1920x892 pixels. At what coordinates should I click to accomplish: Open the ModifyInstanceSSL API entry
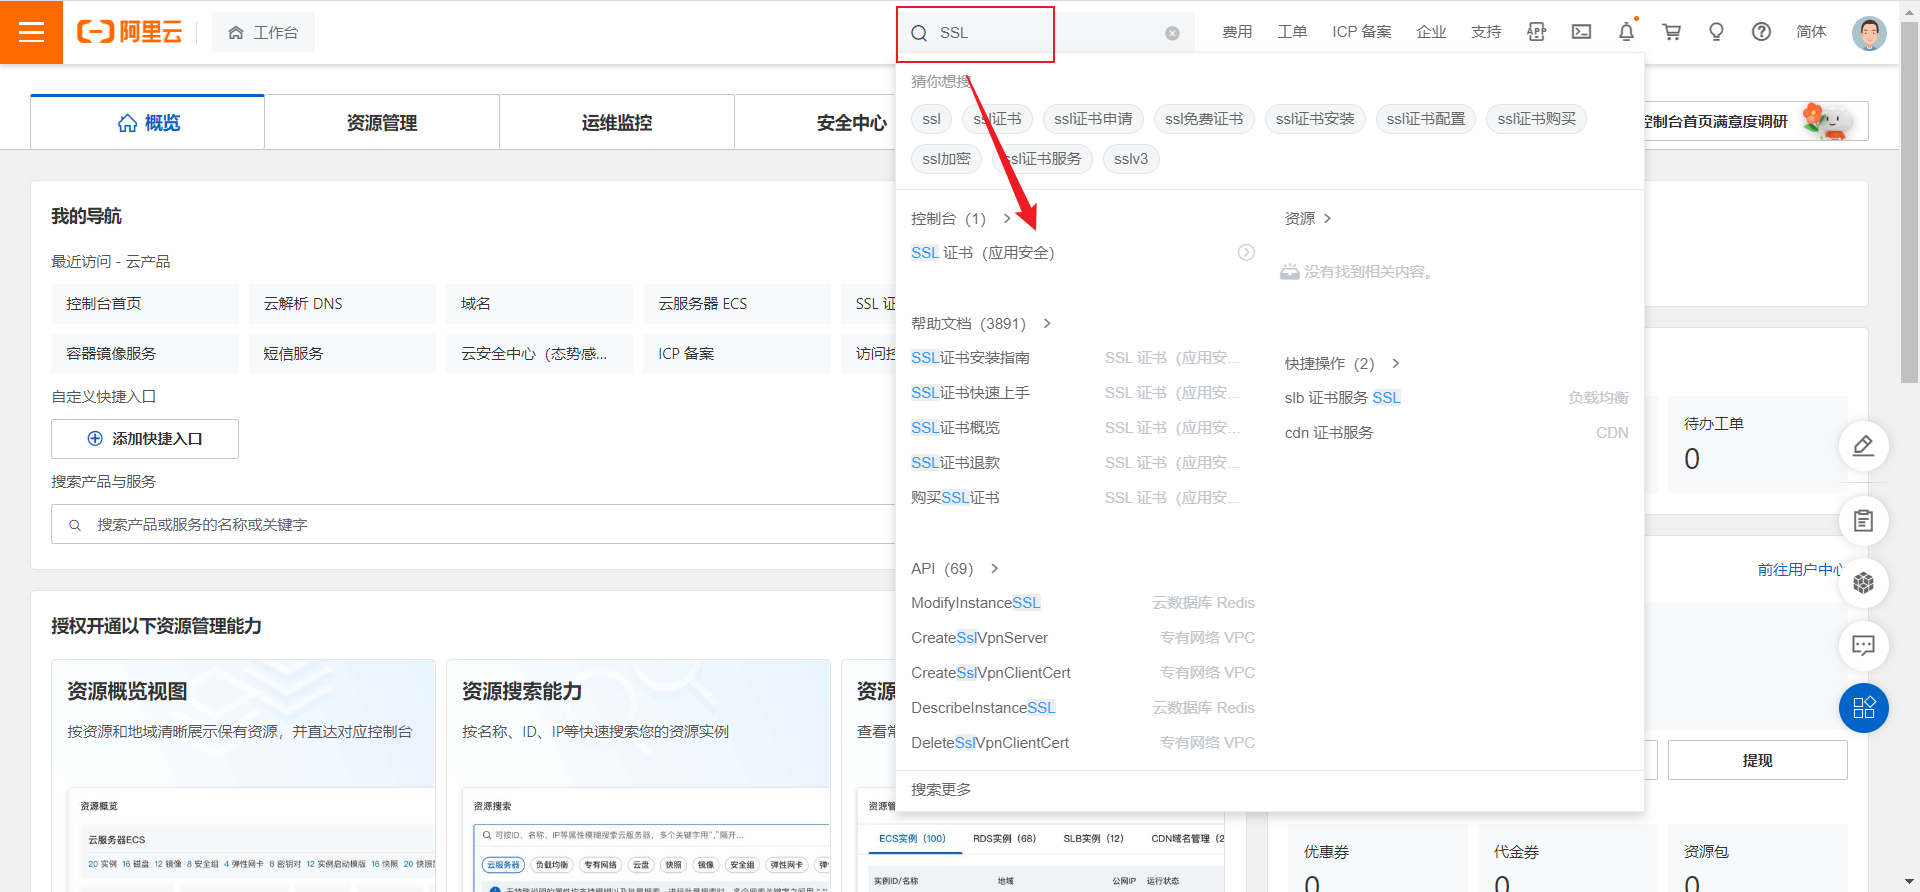[x=975, y=603]
